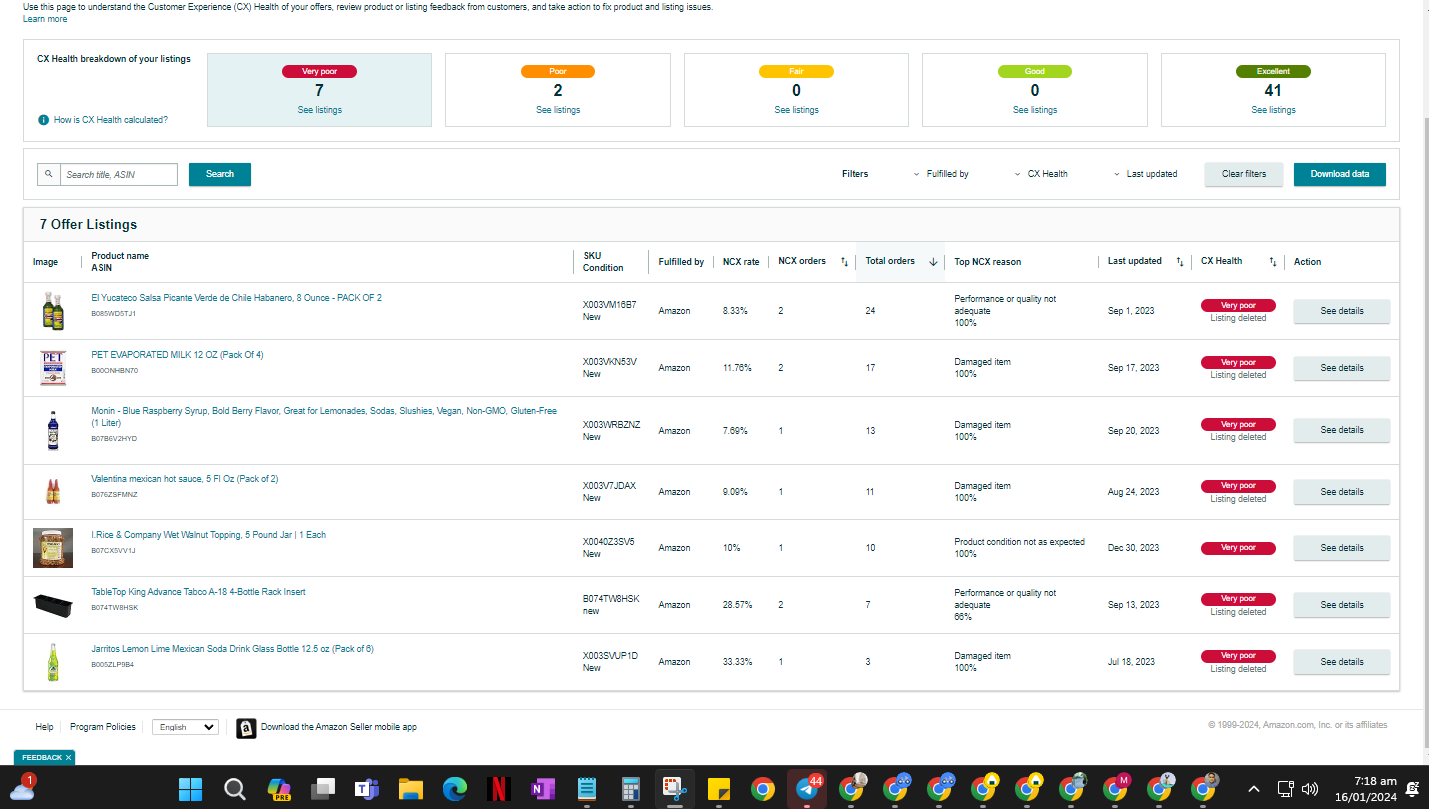Open Sticky Notes from taskbar

point(718,789)
